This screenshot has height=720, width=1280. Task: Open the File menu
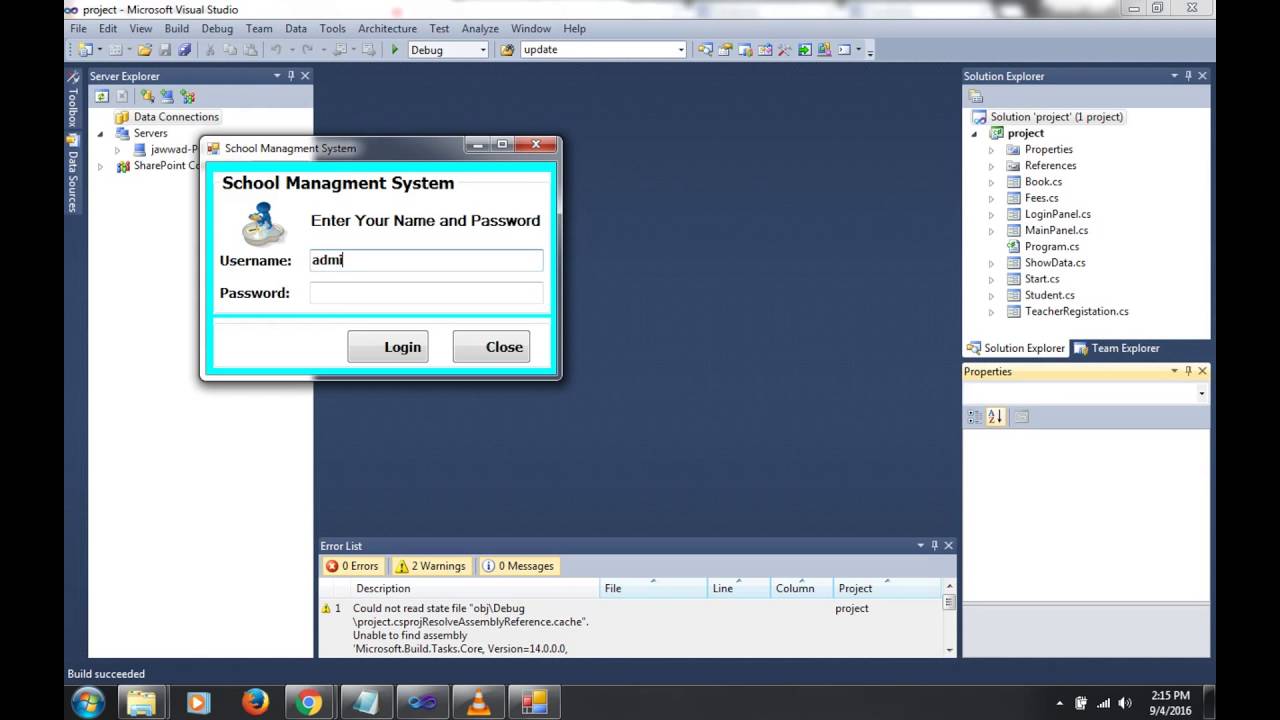pos(78,29)
